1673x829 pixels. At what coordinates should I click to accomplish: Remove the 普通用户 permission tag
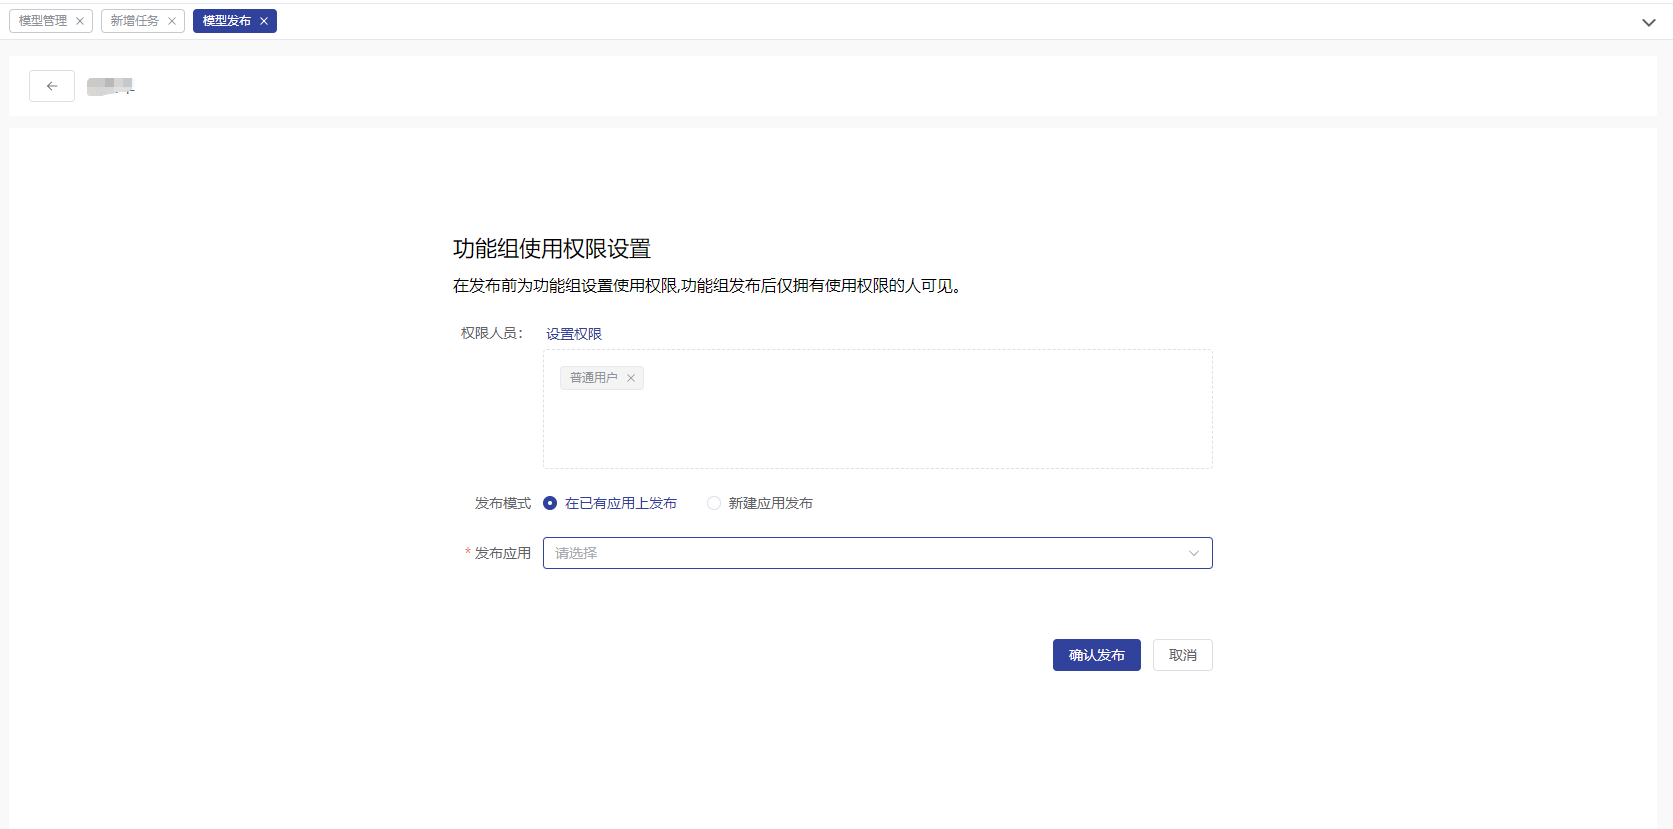(631, 378)
